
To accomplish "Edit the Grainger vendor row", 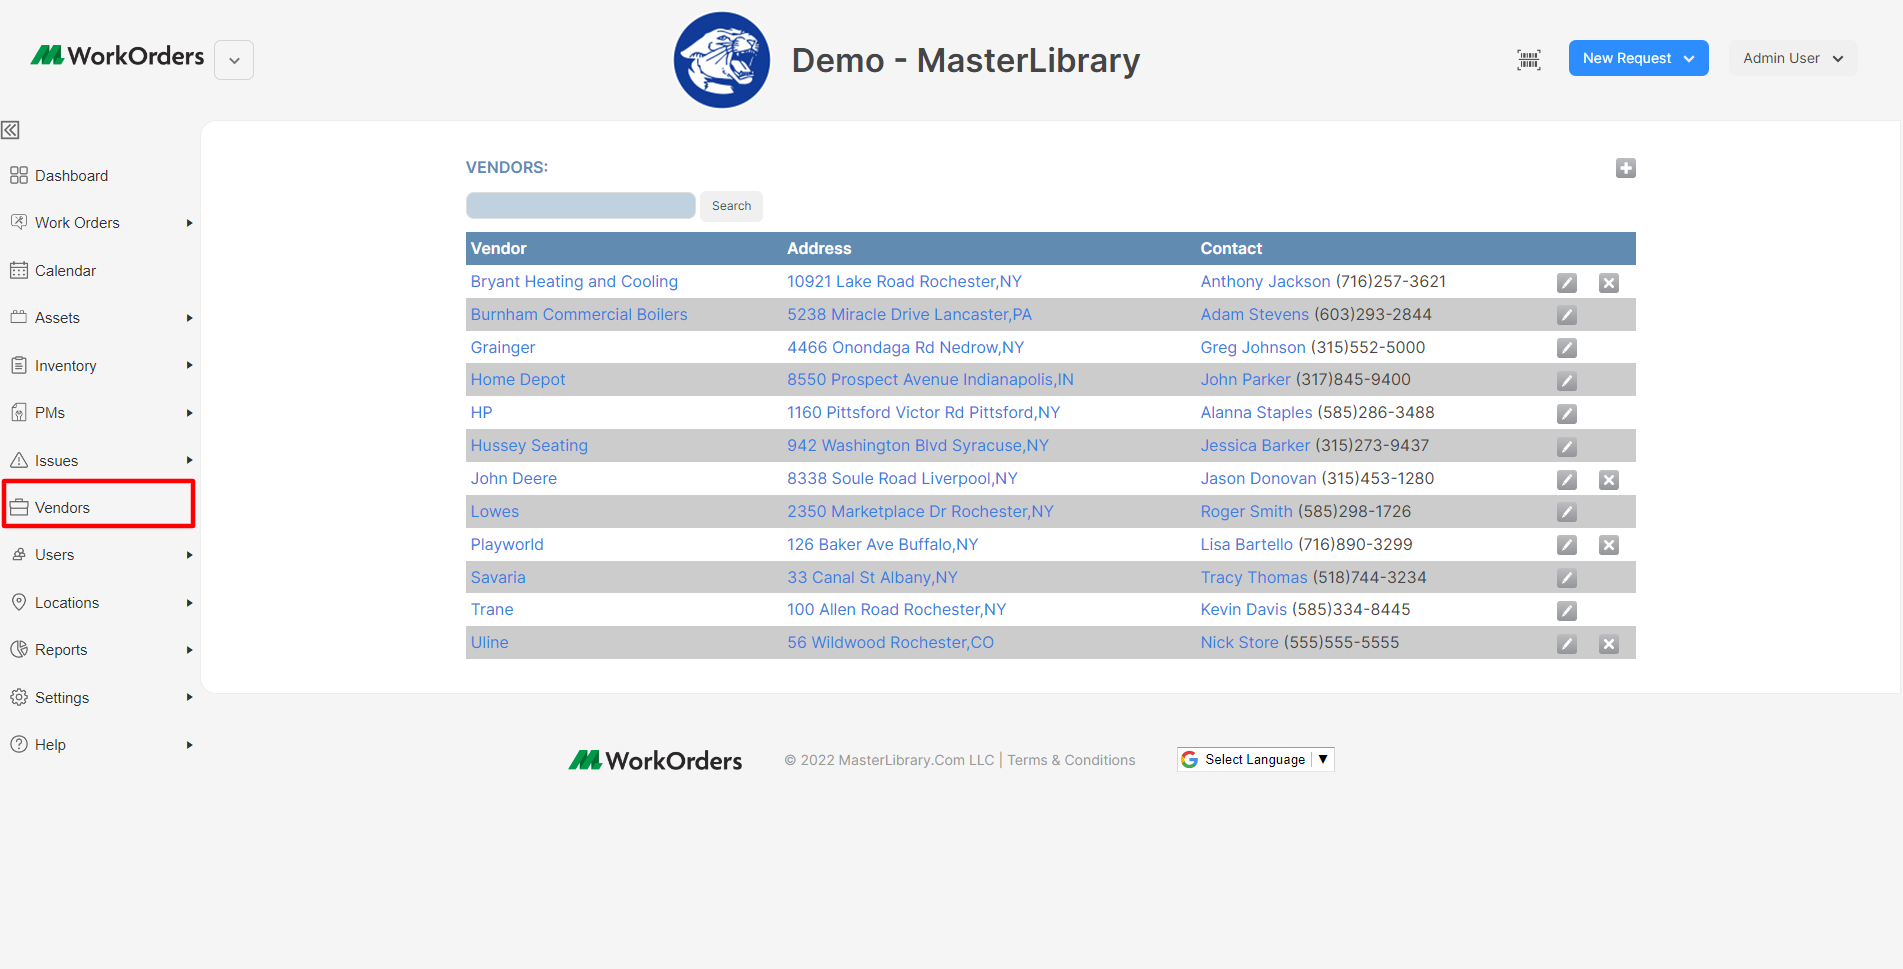I will (x=1566, y=348).
